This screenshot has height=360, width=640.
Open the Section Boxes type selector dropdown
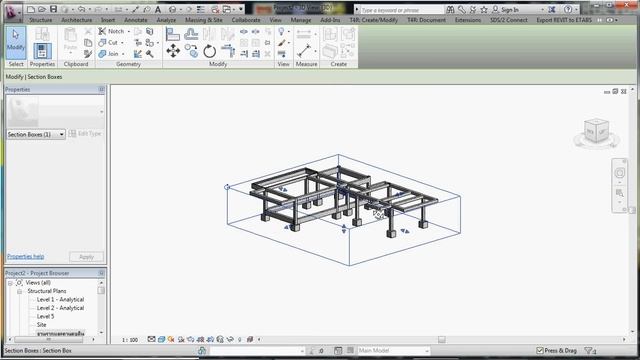[x=36, y=134]
